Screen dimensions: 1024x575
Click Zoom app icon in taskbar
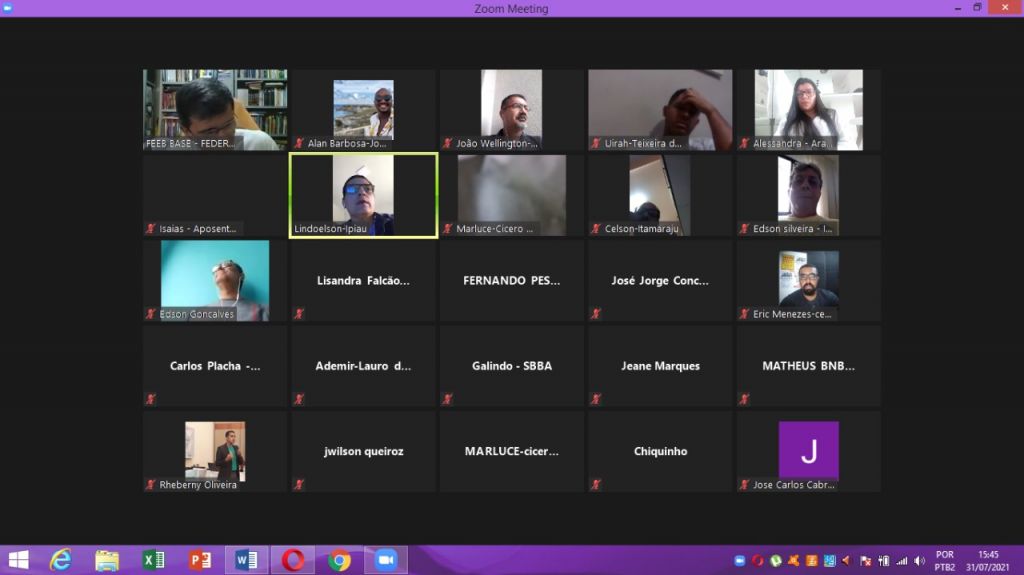(x=385, y=560)
